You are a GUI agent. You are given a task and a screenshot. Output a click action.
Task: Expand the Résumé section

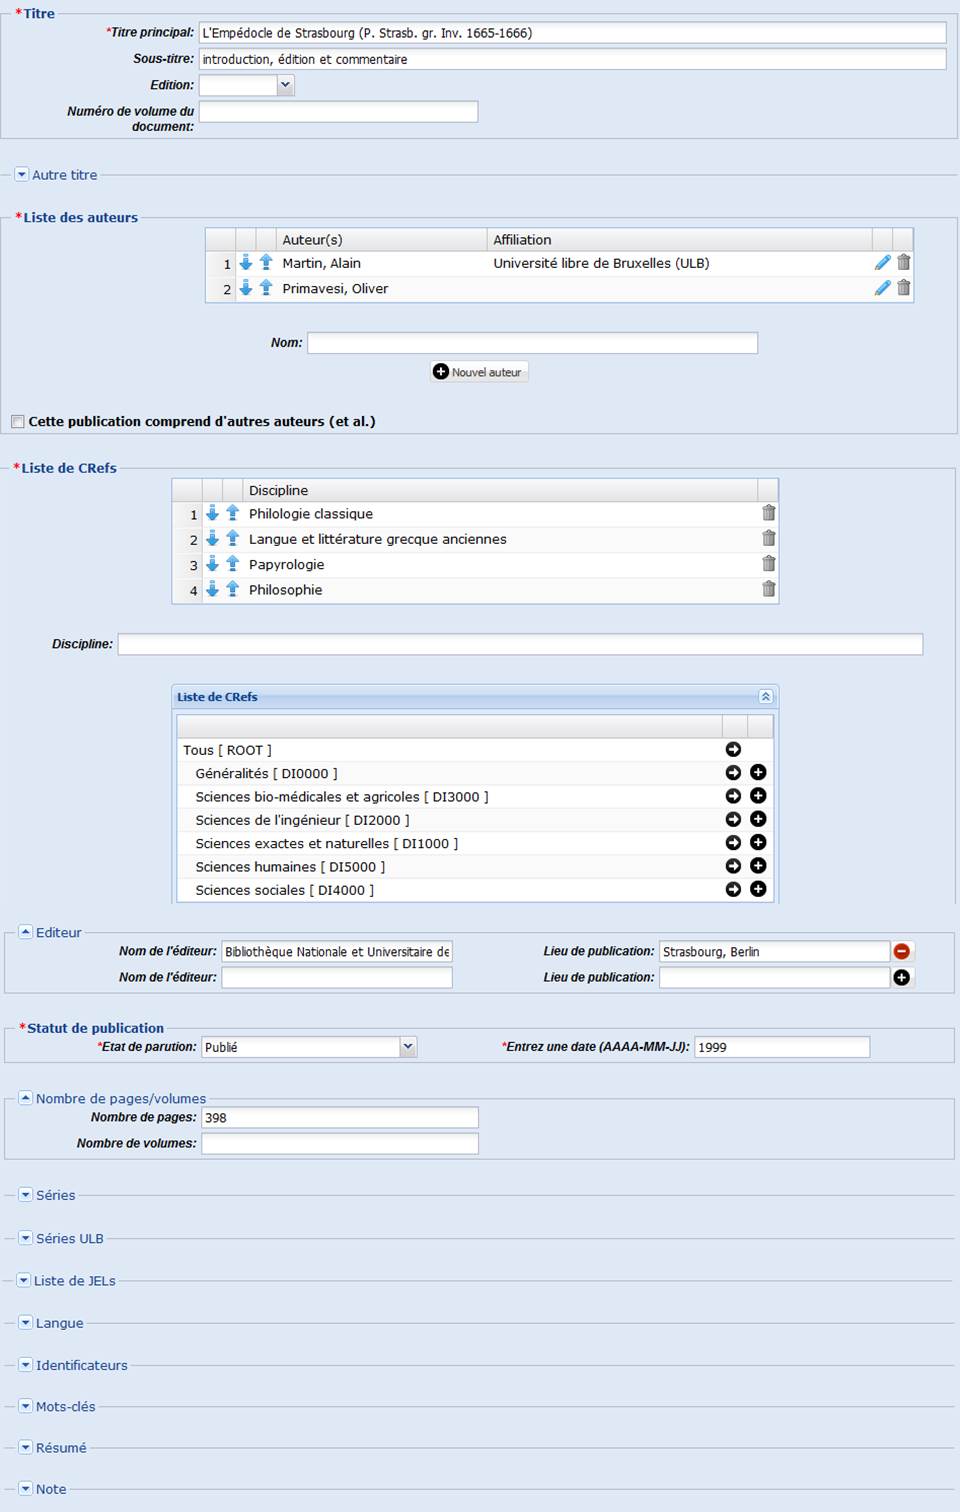pos(26,1447)
